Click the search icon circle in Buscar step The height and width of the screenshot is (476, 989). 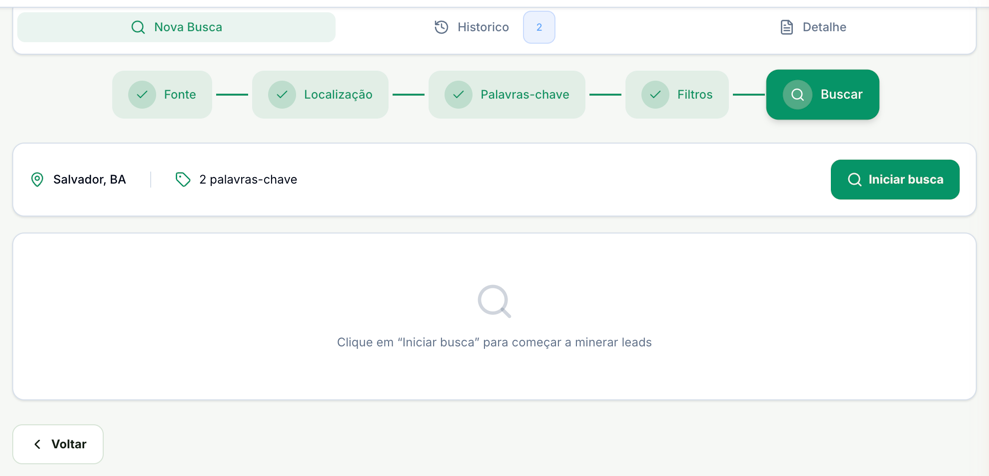[x=797, y=95]
